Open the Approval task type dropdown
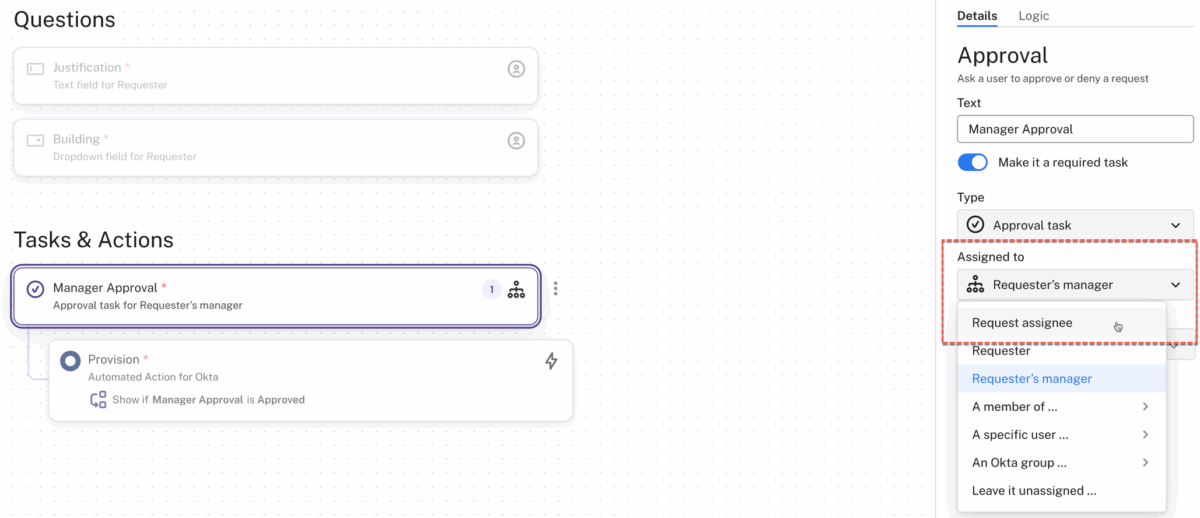 pyautogui.click(x=1075, y=226)
